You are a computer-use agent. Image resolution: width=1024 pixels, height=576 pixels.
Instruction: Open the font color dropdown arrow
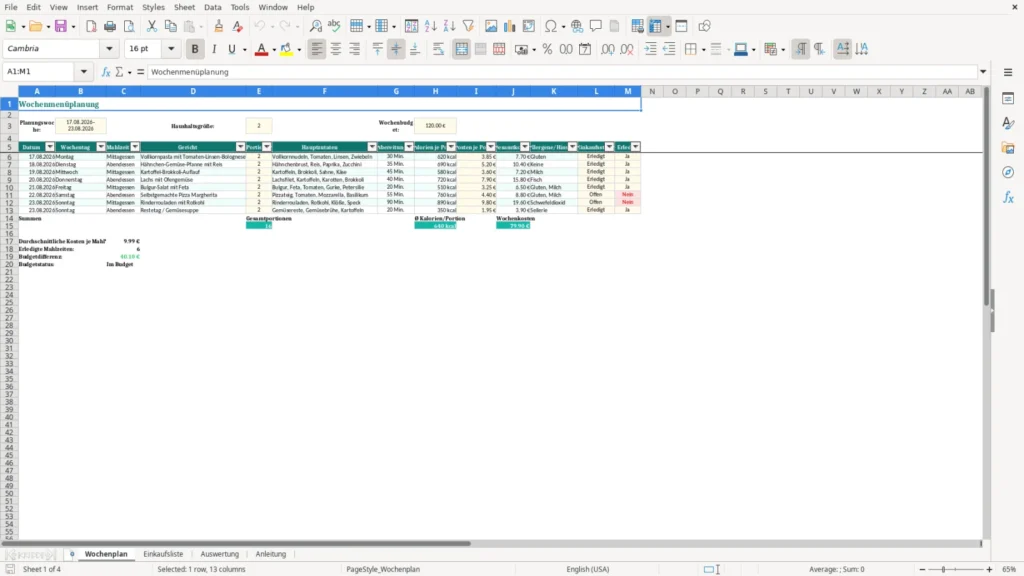(x=274, y=50)
